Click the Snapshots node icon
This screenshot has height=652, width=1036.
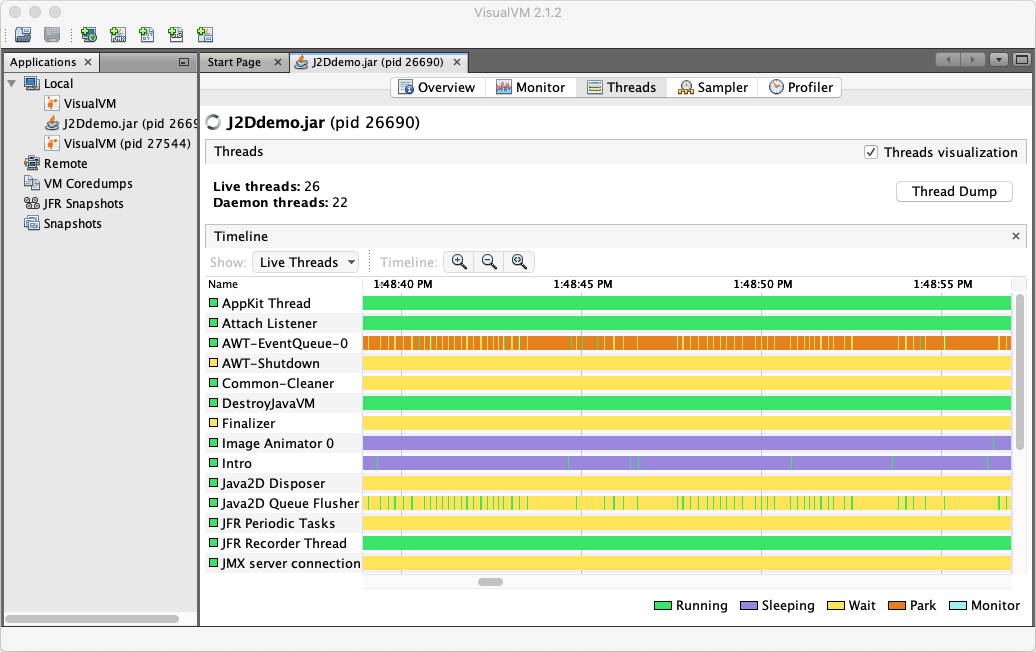(32, 223)
